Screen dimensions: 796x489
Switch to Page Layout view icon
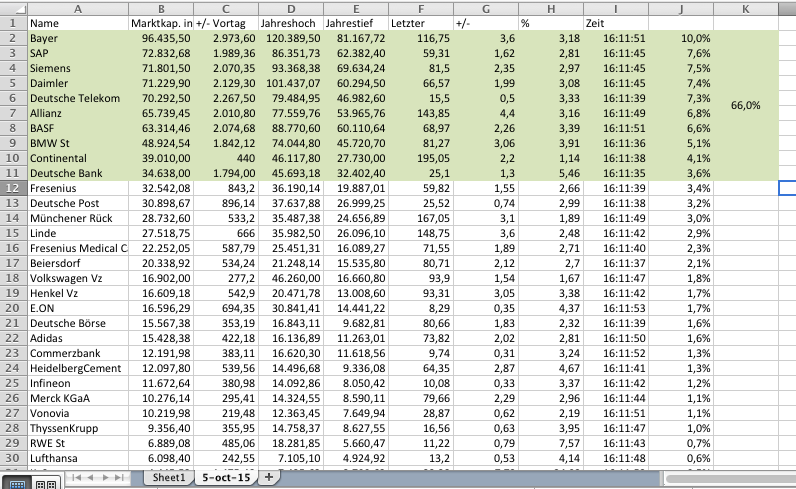pyautogui.click(x=47, y=483)
